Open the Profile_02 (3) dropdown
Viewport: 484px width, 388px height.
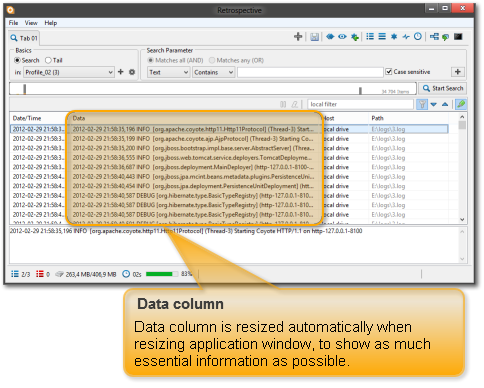click(69, 72)
